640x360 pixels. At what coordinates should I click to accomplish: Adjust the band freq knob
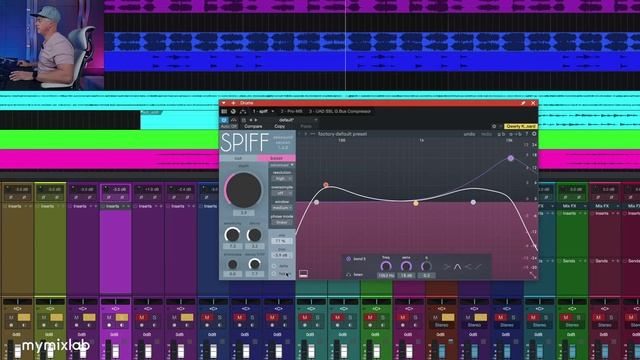coord(386,266)
